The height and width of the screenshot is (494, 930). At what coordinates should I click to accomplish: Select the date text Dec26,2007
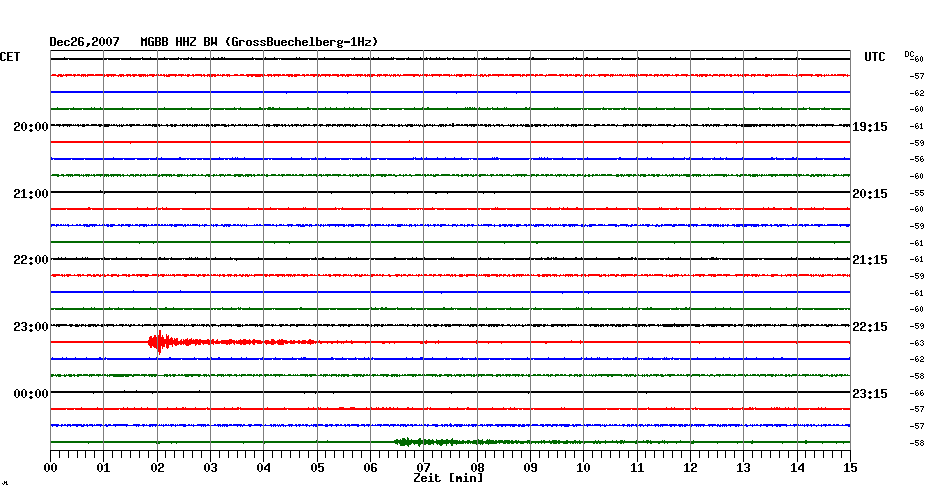click(84, 42)
